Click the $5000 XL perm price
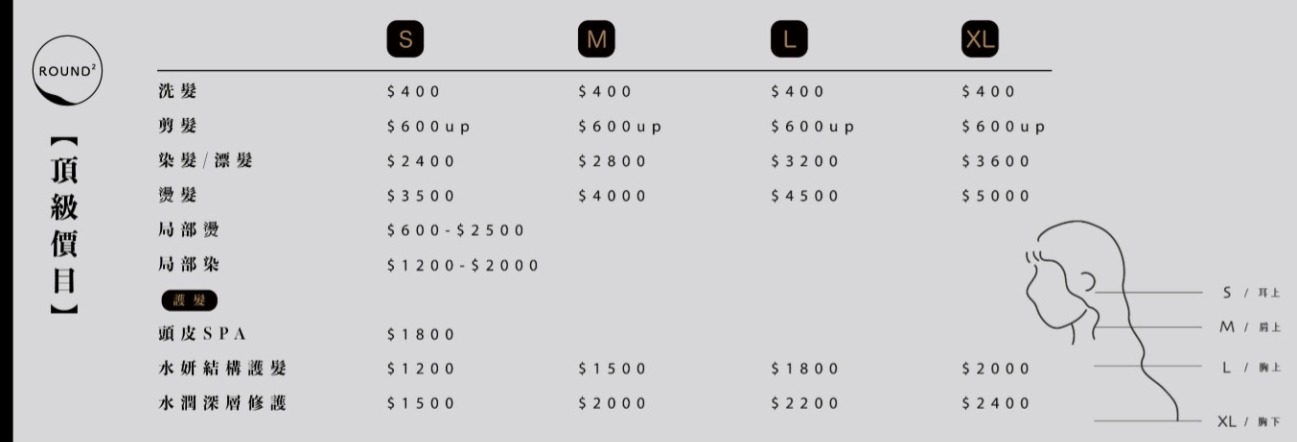The height and width of the screenshot is (442, 1297). [x=995, y=196]
